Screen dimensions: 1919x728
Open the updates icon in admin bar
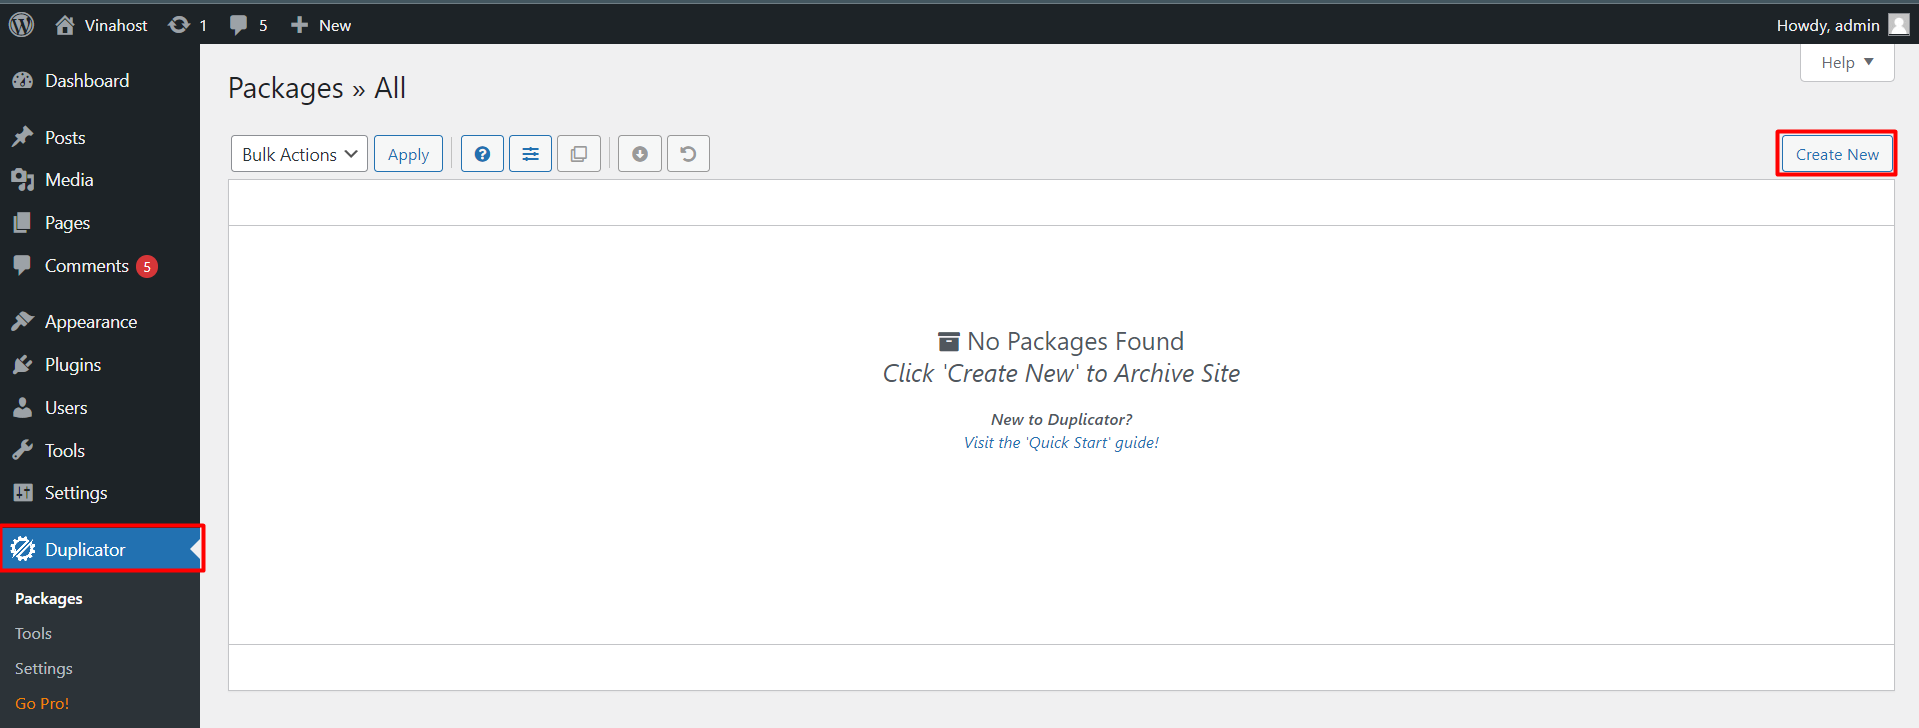[187, 25]
